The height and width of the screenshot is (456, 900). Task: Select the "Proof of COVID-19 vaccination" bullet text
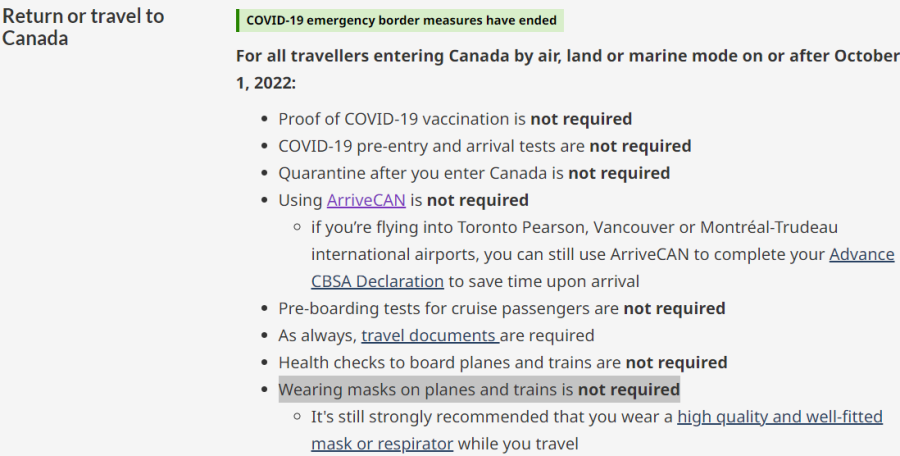pos(403,119)
